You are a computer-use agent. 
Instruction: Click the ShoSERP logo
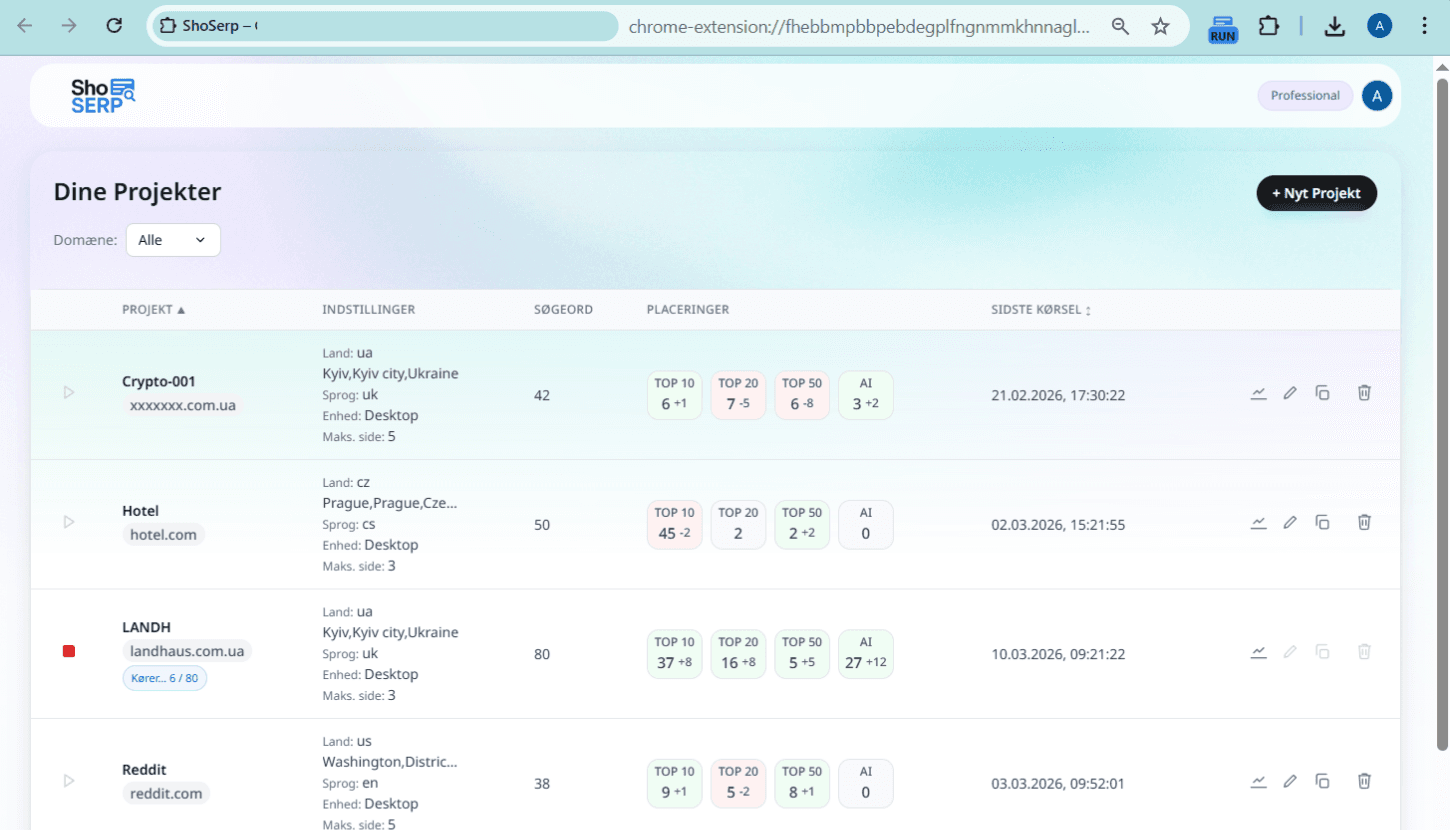click(x=103, y=96)
